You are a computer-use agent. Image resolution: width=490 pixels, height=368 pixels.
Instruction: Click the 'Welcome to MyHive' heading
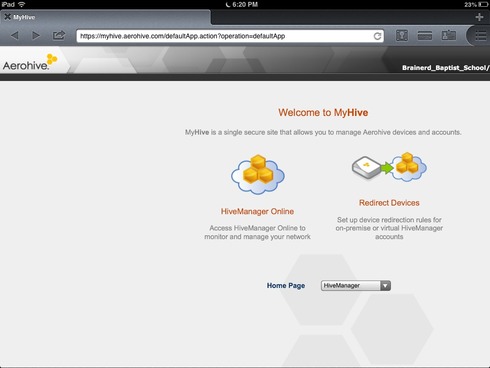323,113
